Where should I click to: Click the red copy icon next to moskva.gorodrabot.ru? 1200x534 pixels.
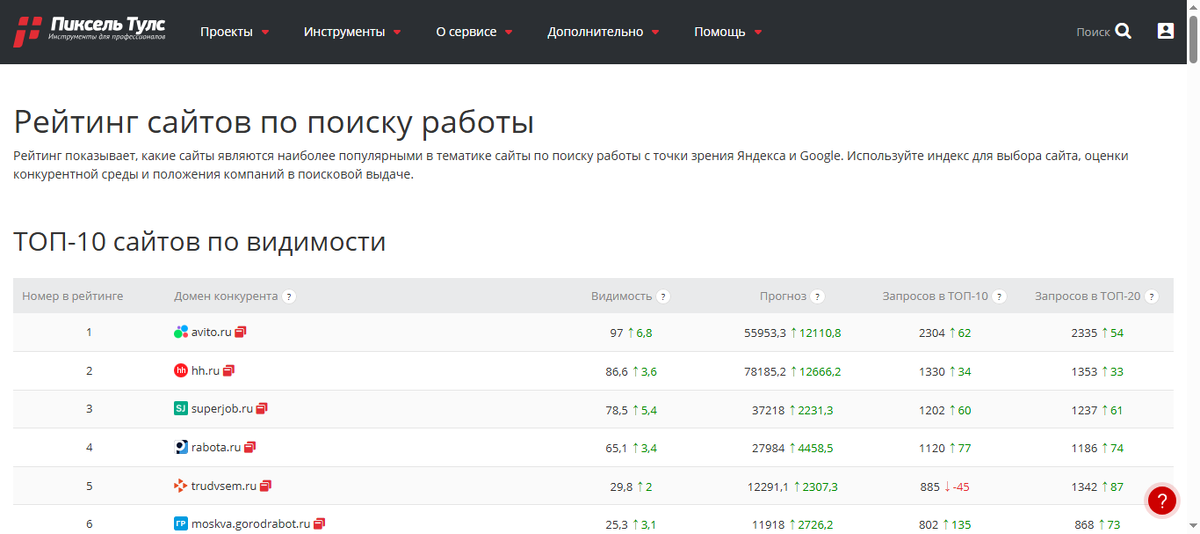point(319,523)
